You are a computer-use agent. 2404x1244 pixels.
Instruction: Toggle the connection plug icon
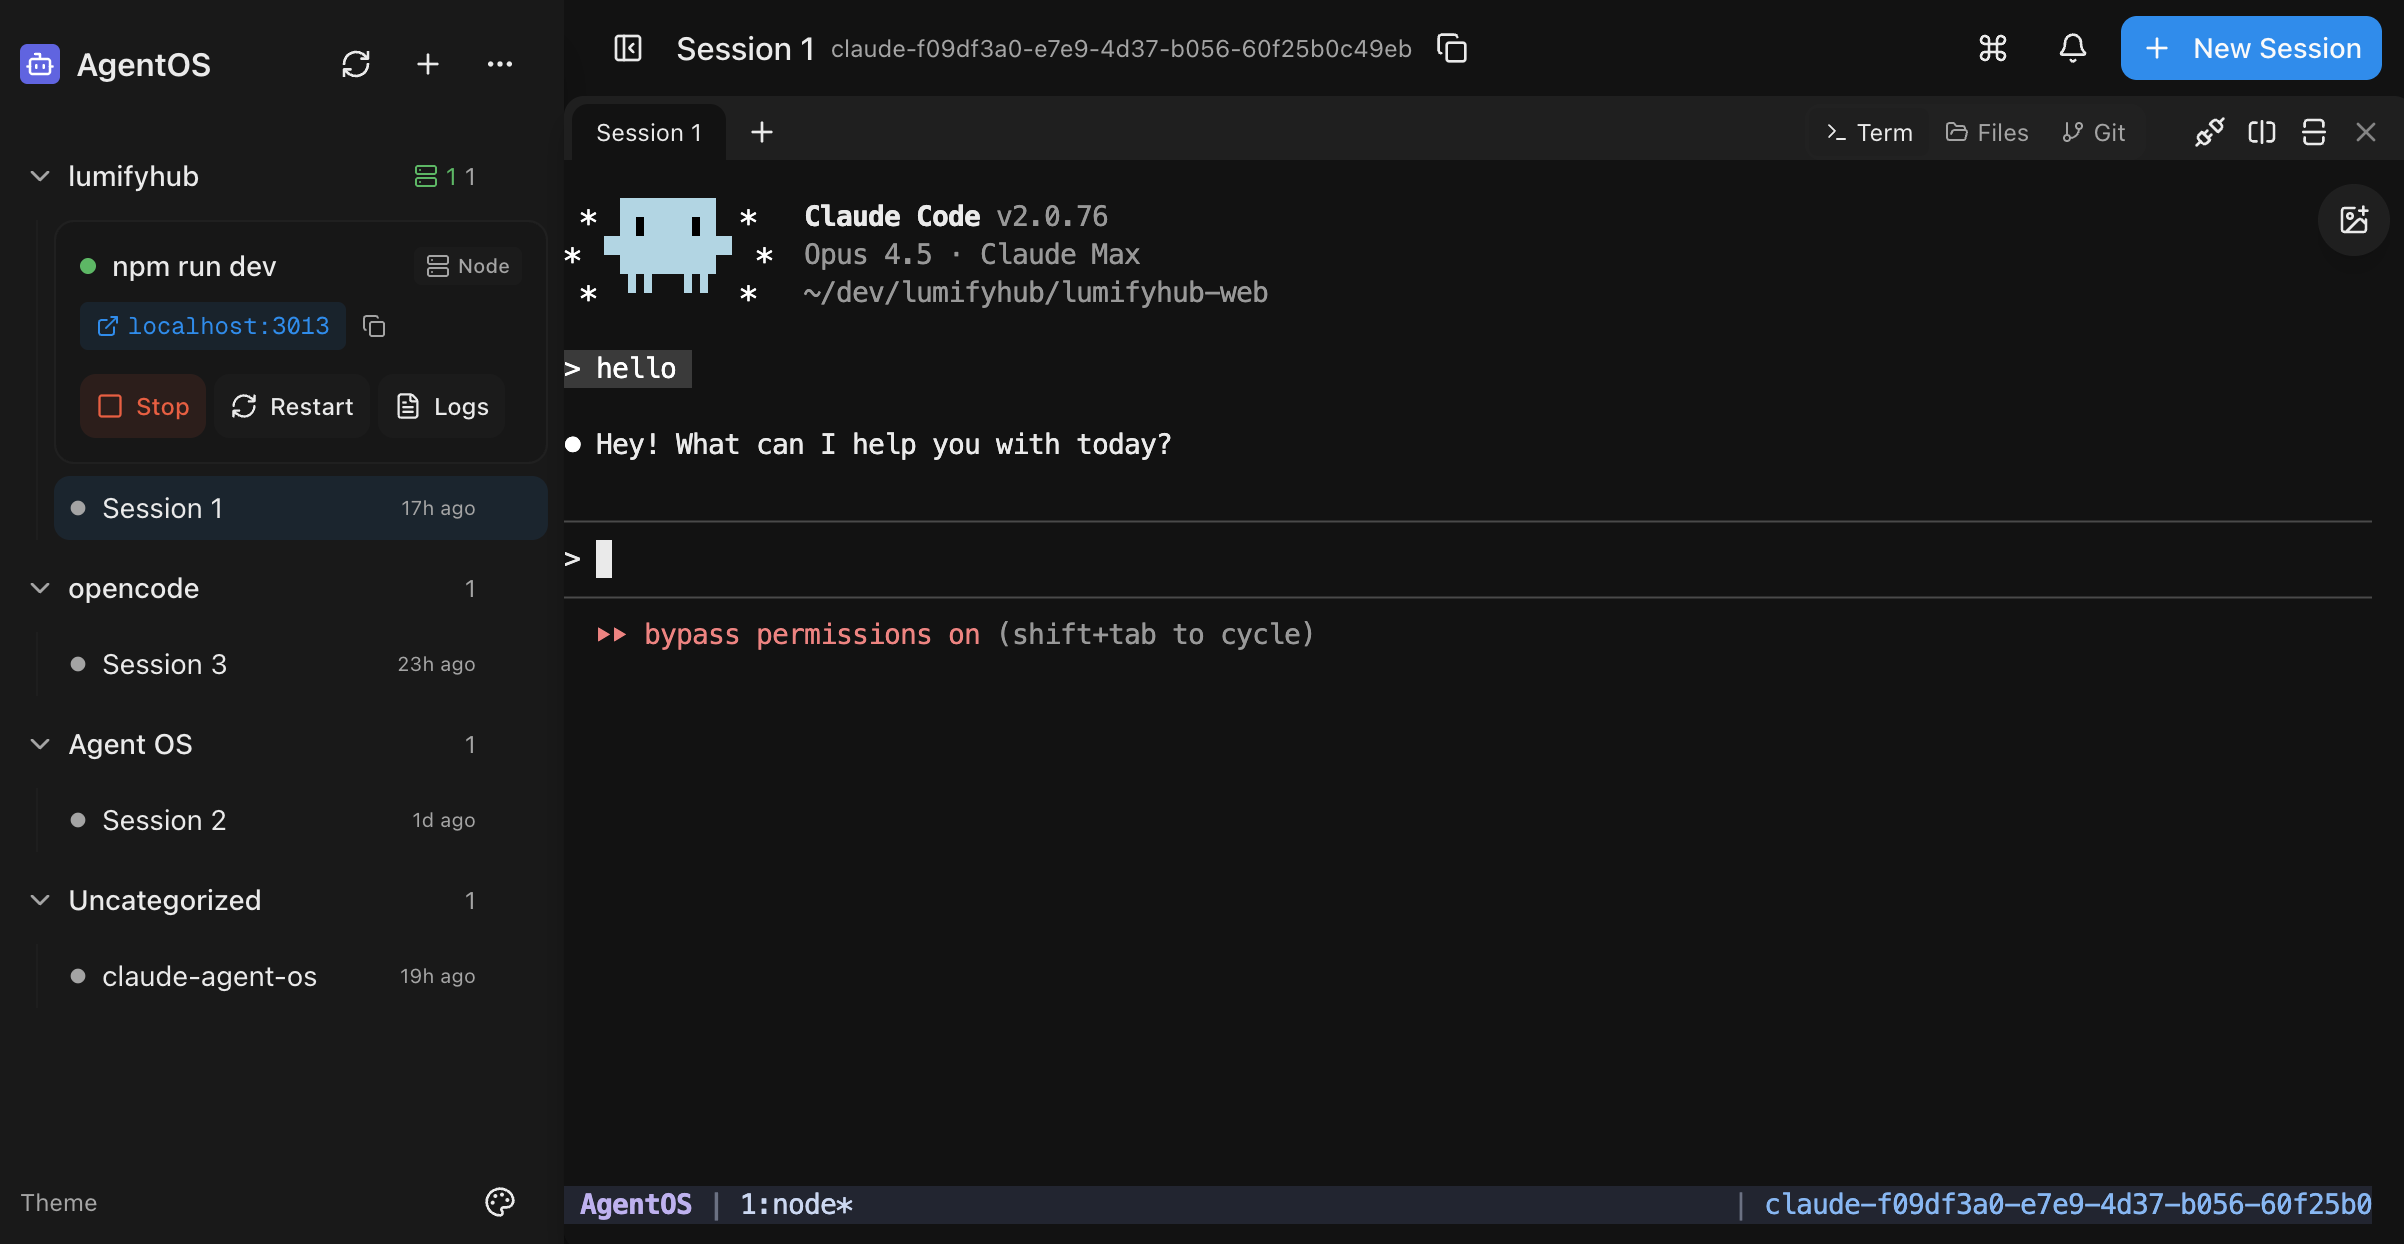[2209, 131]
